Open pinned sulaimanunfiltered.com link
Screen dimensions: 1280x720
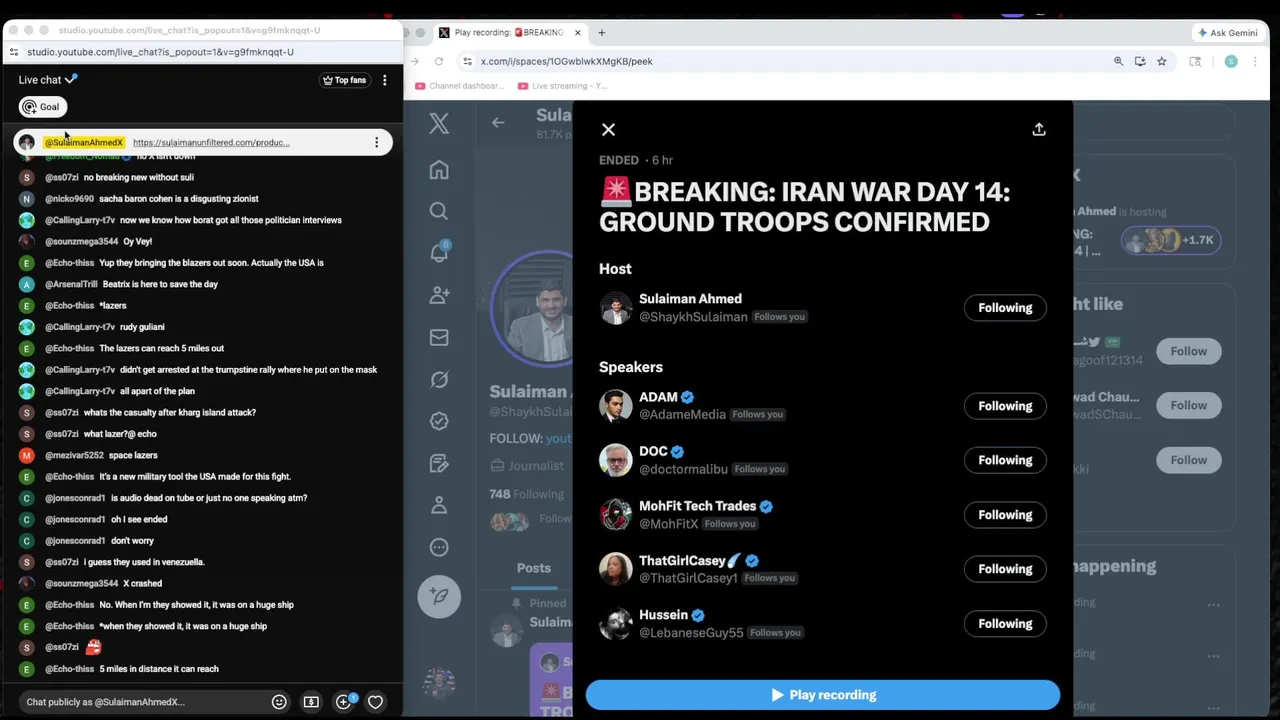pos(211,143)
